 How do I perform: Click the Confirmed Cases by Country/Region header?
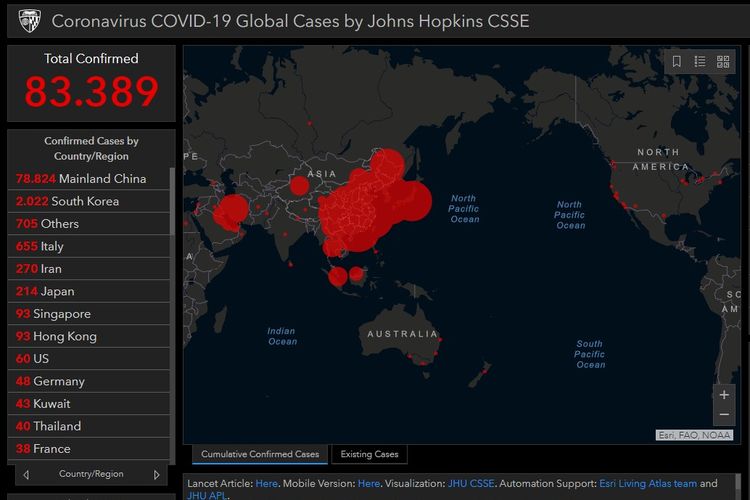(x=91, y=148)
